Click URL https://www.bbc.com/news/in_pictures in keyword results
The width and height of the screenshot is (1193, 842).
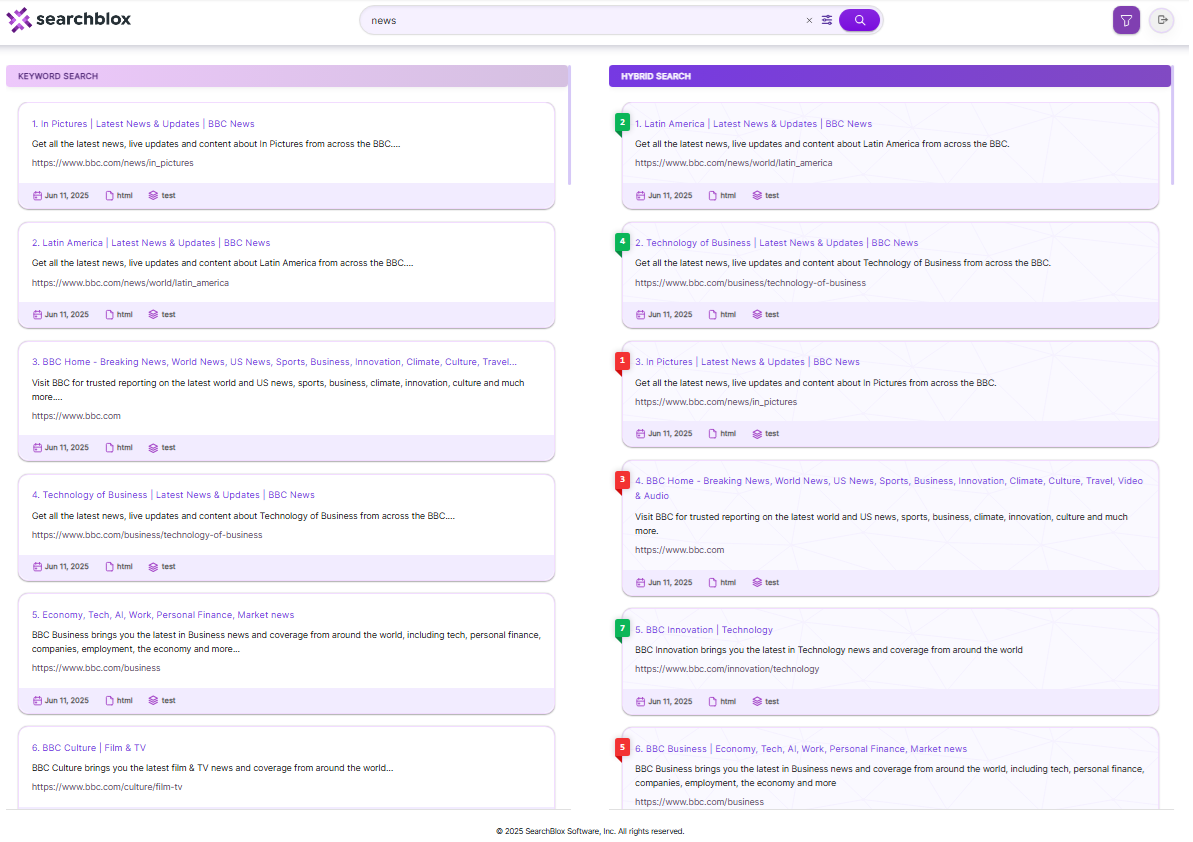[x=113, y=164]
